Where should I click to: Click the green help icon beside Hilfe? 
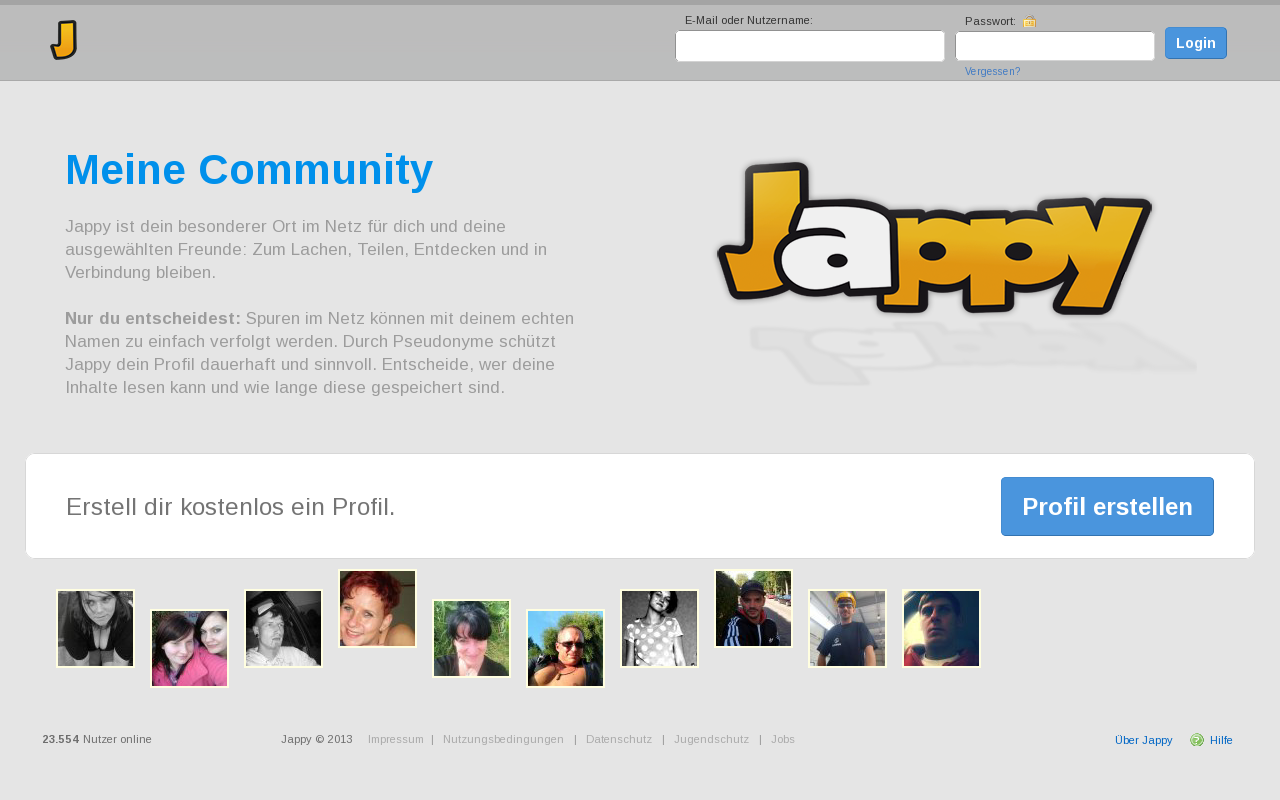pyautogui.click(x=1197, y=740)
